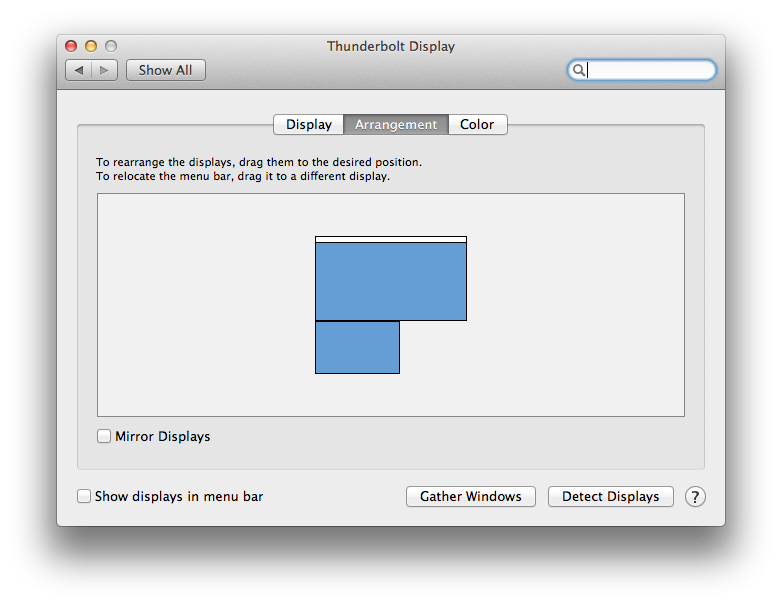The height and width of the screenshot is (605, 782).
Task: Focus the search input field
Action: [x=642, y=70]
